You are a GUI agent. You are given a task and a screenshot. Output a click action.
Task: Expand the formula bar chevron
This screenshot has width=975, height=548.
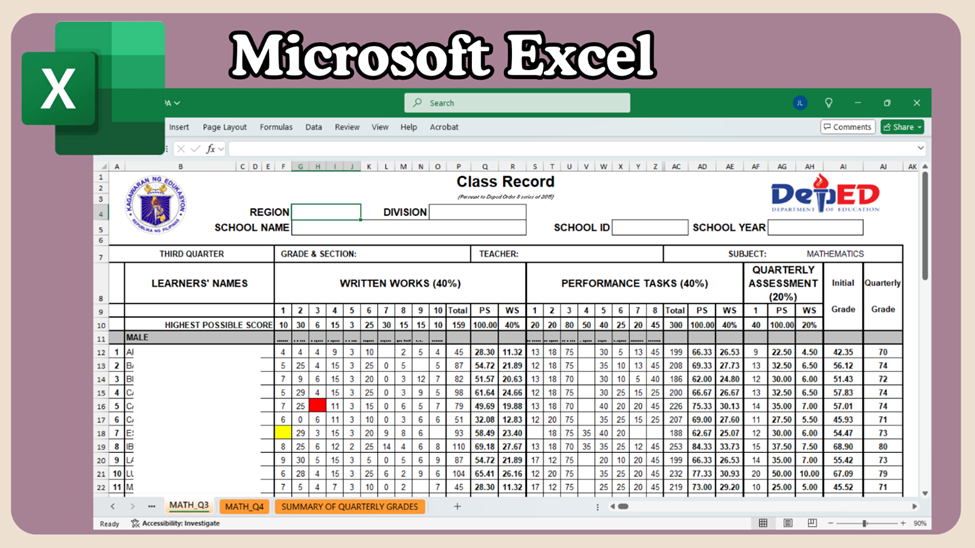point(920,148)
